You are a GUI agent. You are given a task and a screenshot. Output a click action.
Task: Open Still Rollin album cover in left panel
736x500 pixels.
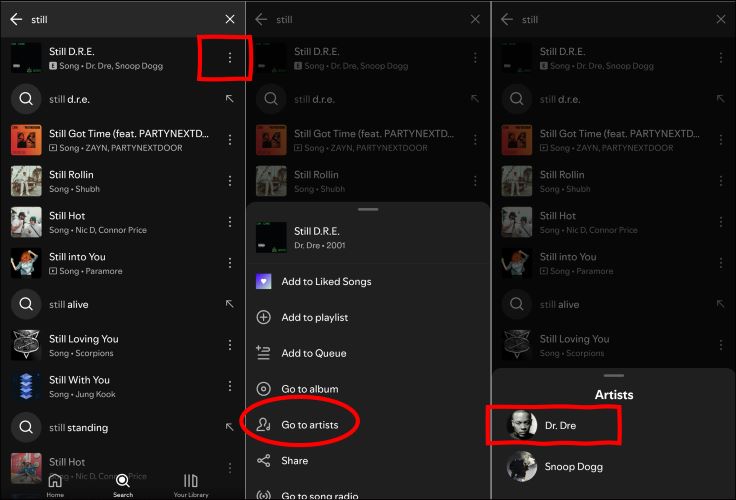click(26, 181)
